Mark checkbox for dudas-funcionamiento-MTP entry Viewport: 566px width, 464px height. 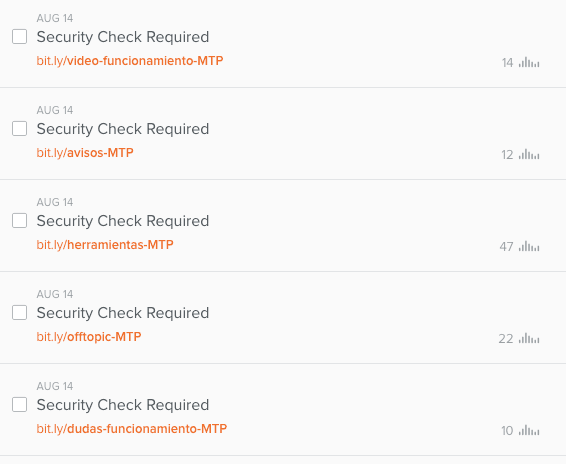coord(19,405)
